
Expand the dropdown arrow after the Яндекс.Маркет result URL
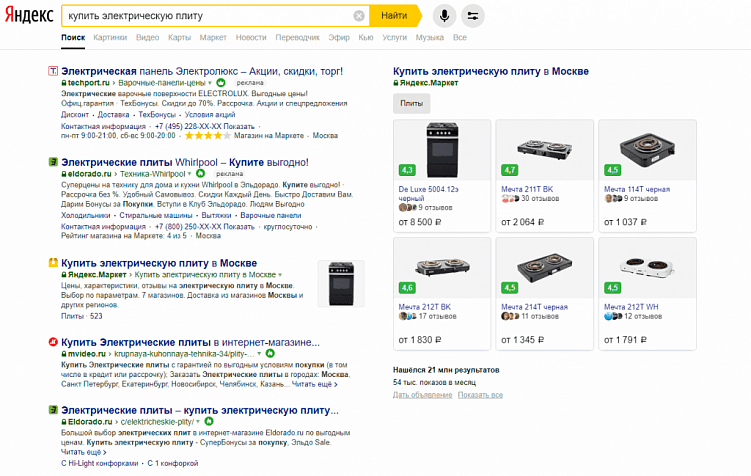pyautogui.click(x=279, y=274)
